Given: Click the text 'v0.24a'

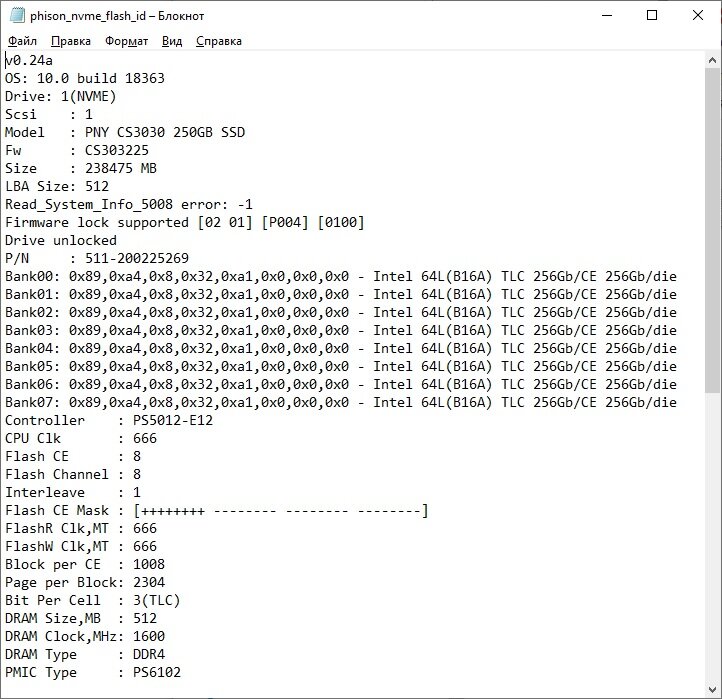Looking at the screenshot, I should pos(29,60).
